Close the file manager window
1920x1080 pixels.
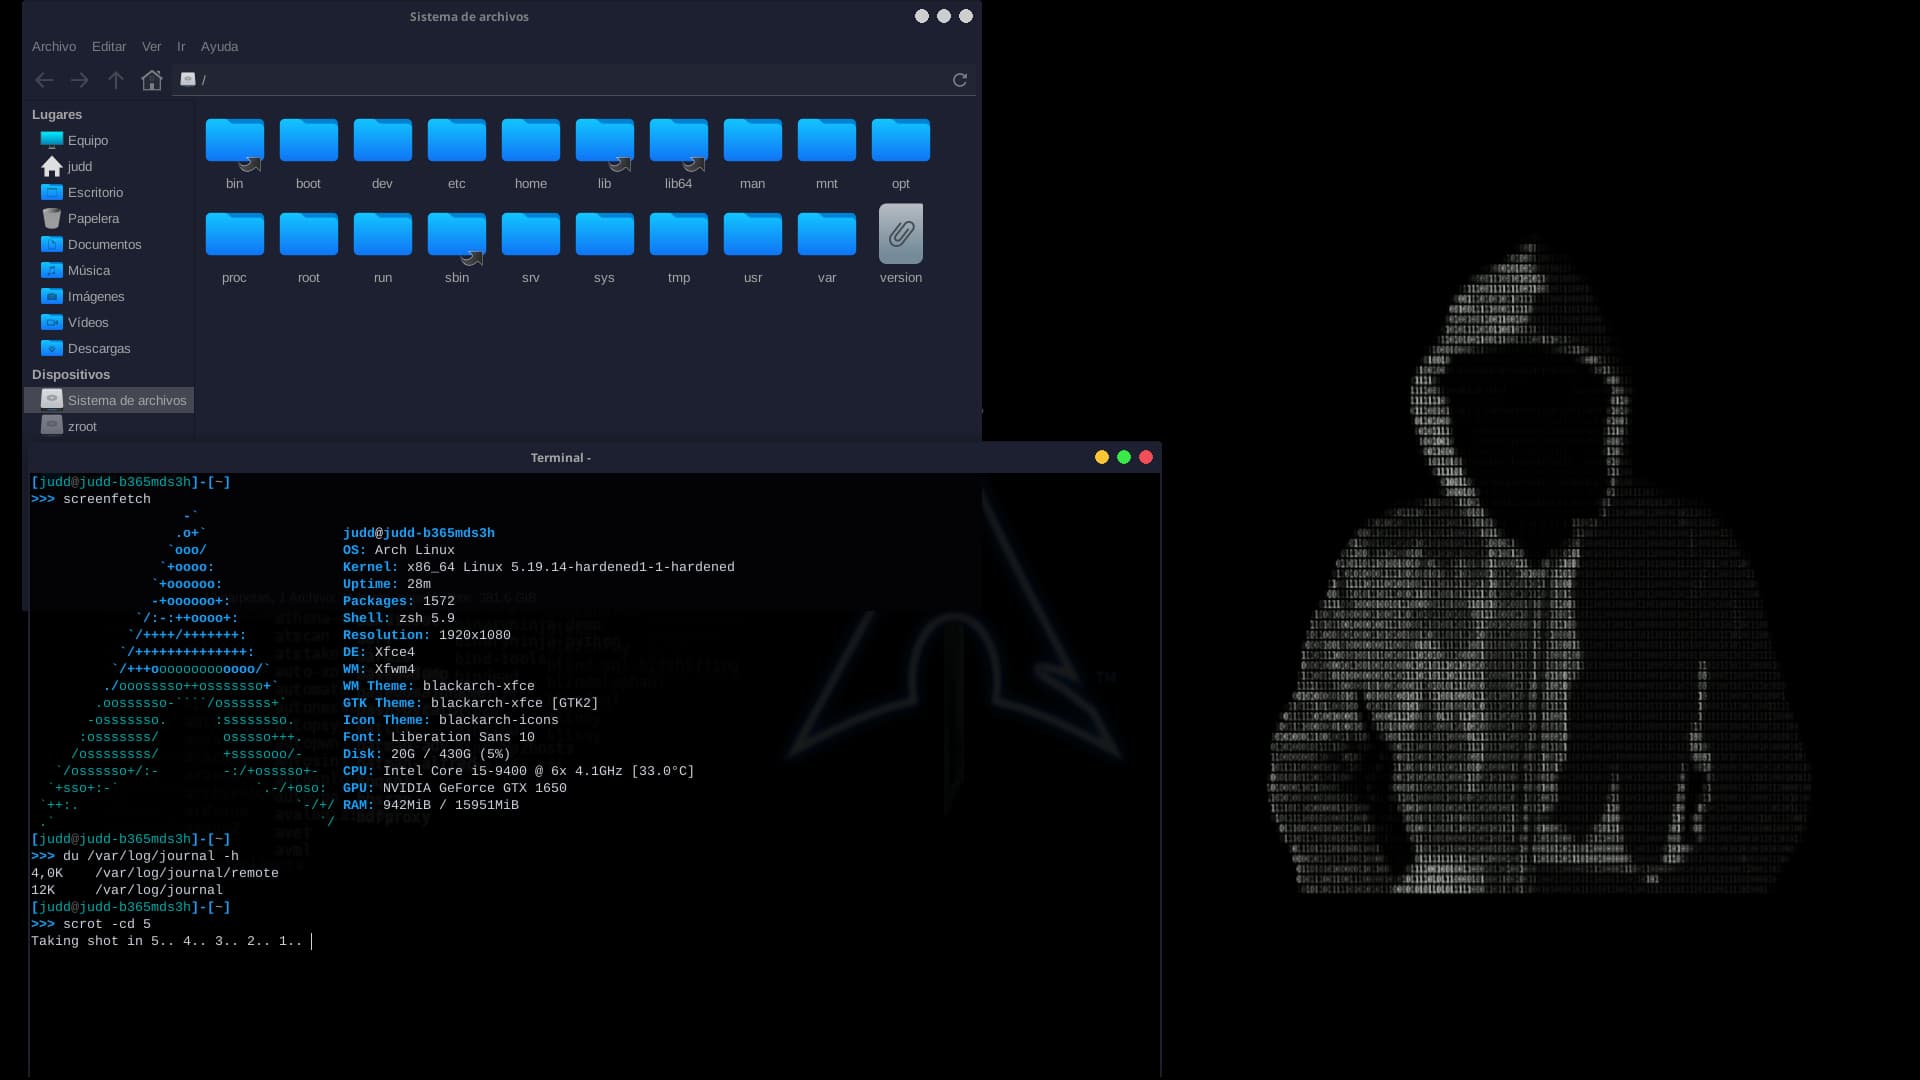click(x=966, y=16)
